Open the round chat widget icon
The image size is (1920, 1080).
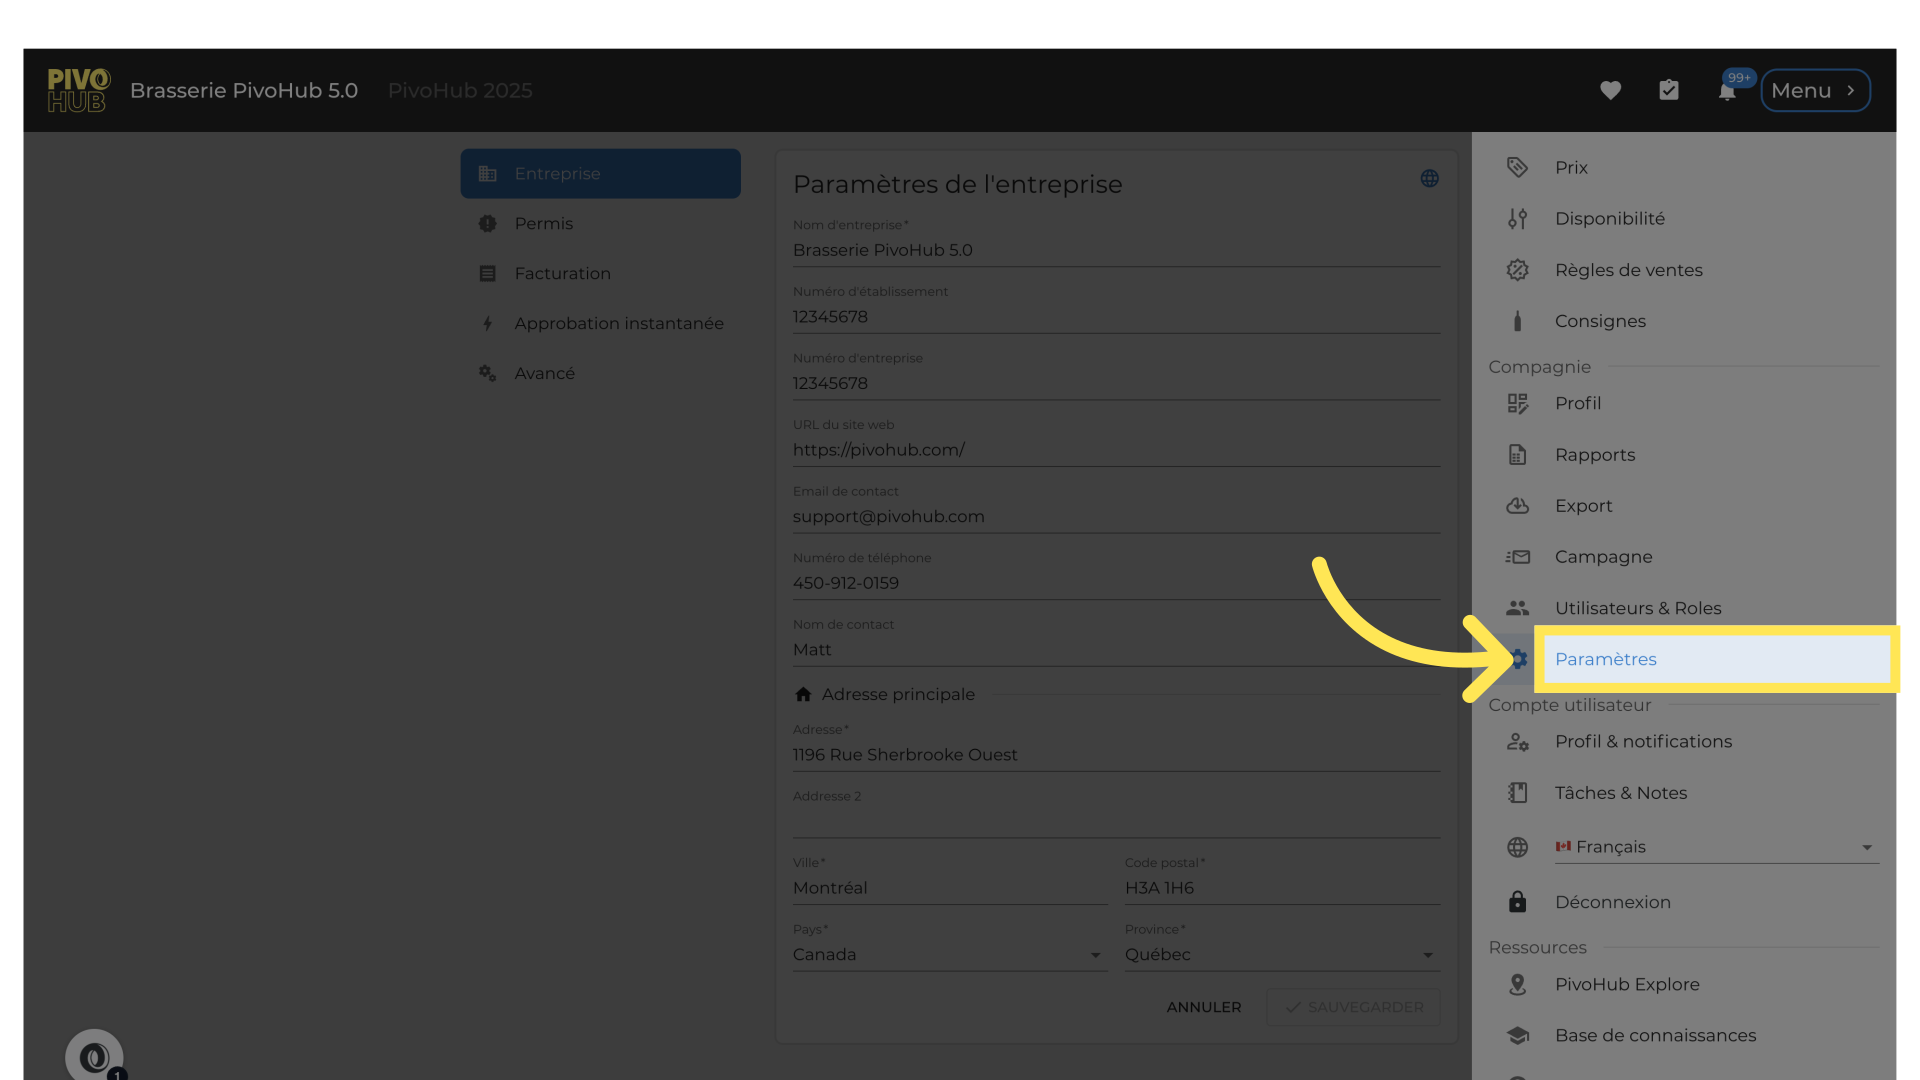click(94, 1056)
